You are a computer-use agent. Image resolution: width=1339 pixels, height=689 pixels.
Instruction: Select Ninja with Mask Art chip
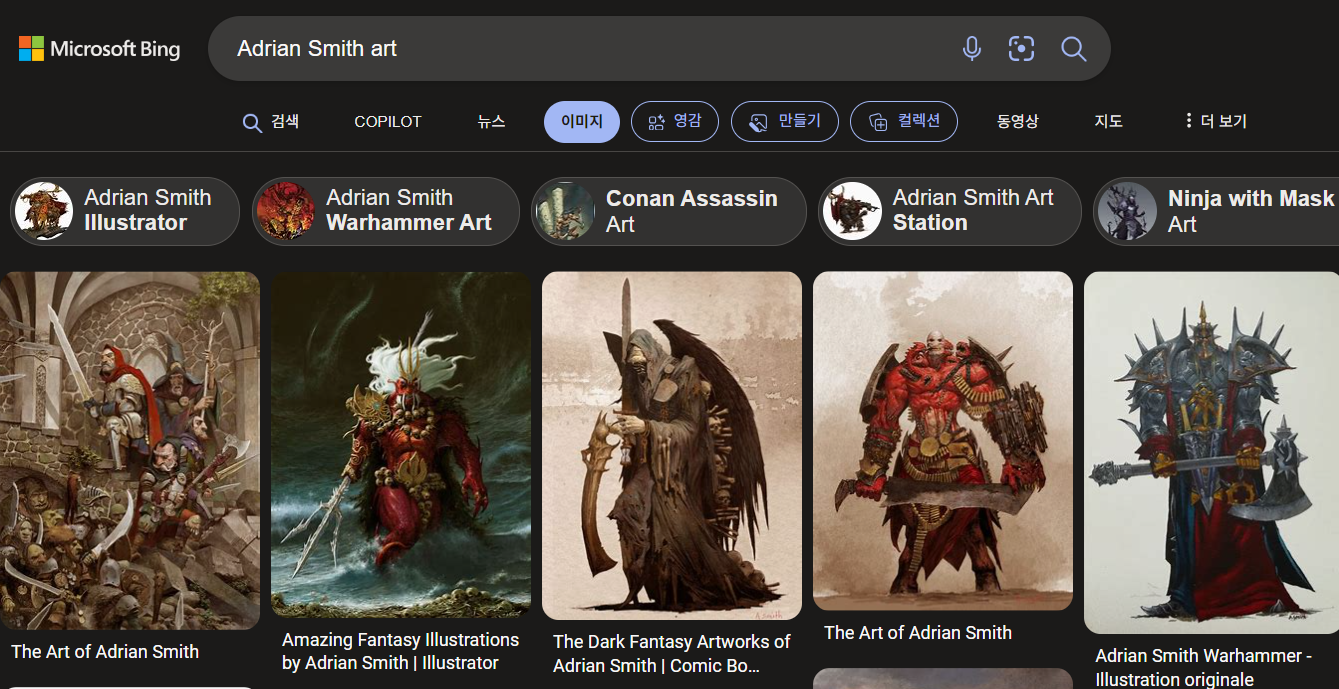tap(1216, 211)
